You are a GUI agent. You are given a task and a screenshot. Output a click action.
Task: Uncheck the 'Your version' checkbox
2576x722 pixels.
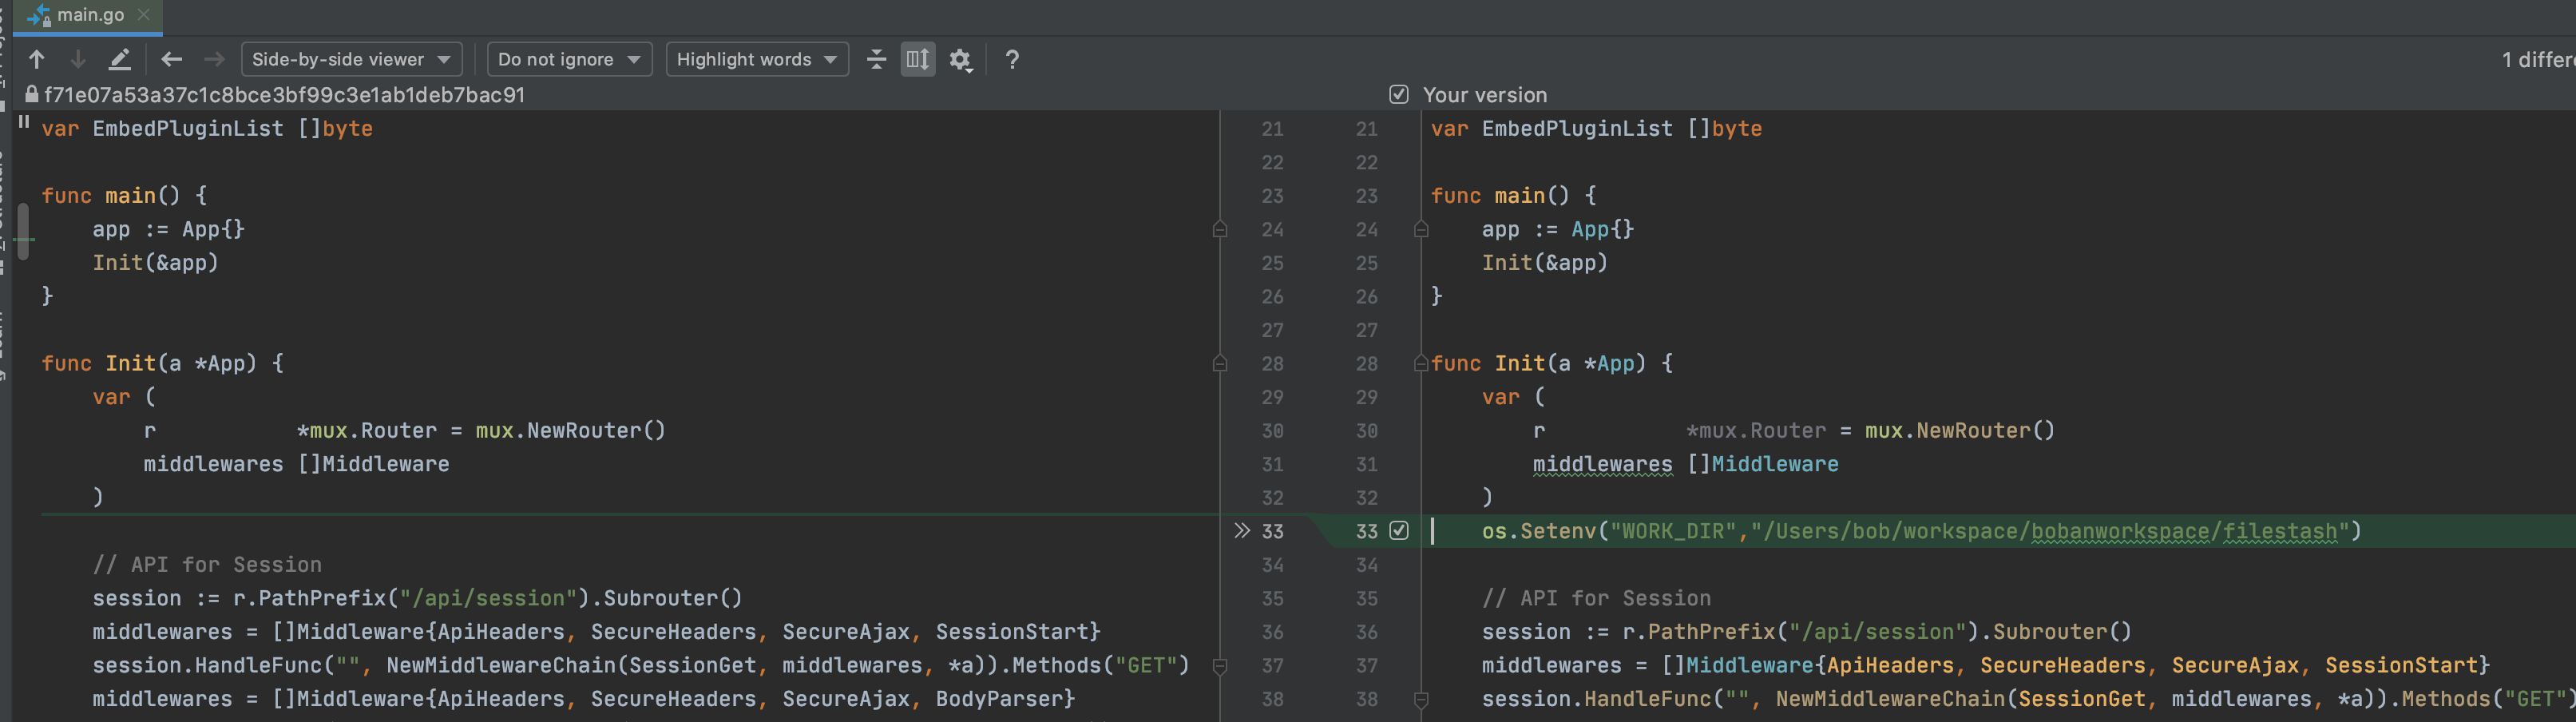point(1398,94)
